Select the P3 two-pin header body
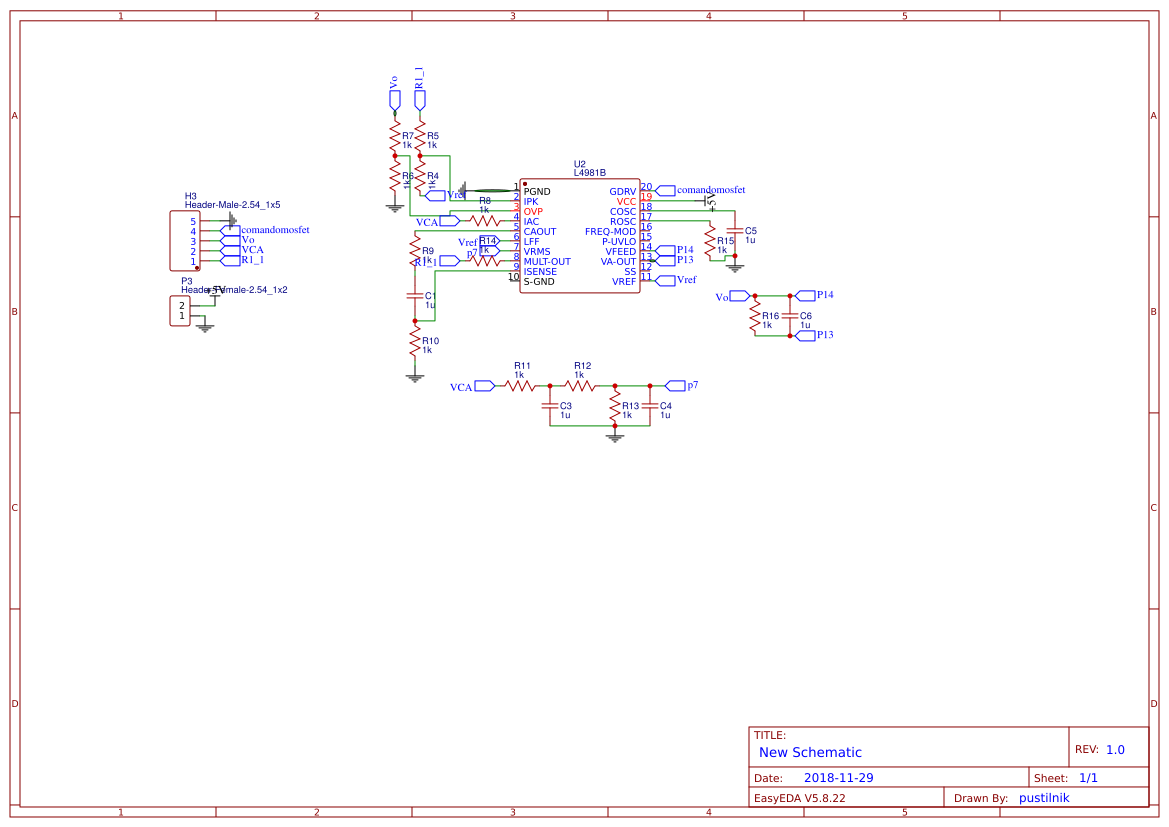Viewport: 1169px width, 827px height. coord(180,311)
